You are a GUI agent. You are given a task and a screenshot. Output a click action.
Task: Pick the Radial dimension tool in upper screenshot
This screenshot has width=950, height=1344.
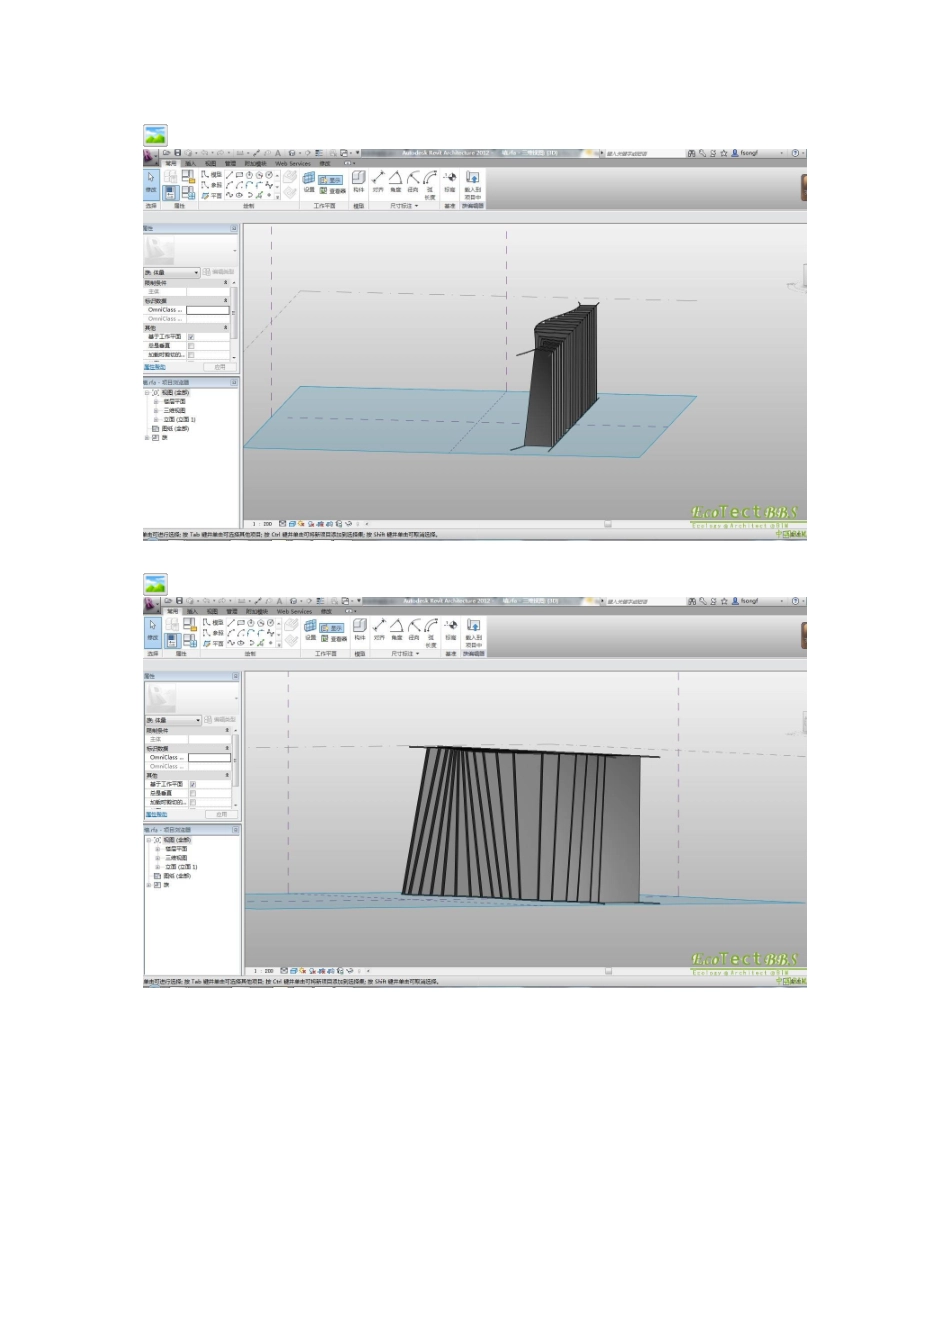(x=413, y=180)
